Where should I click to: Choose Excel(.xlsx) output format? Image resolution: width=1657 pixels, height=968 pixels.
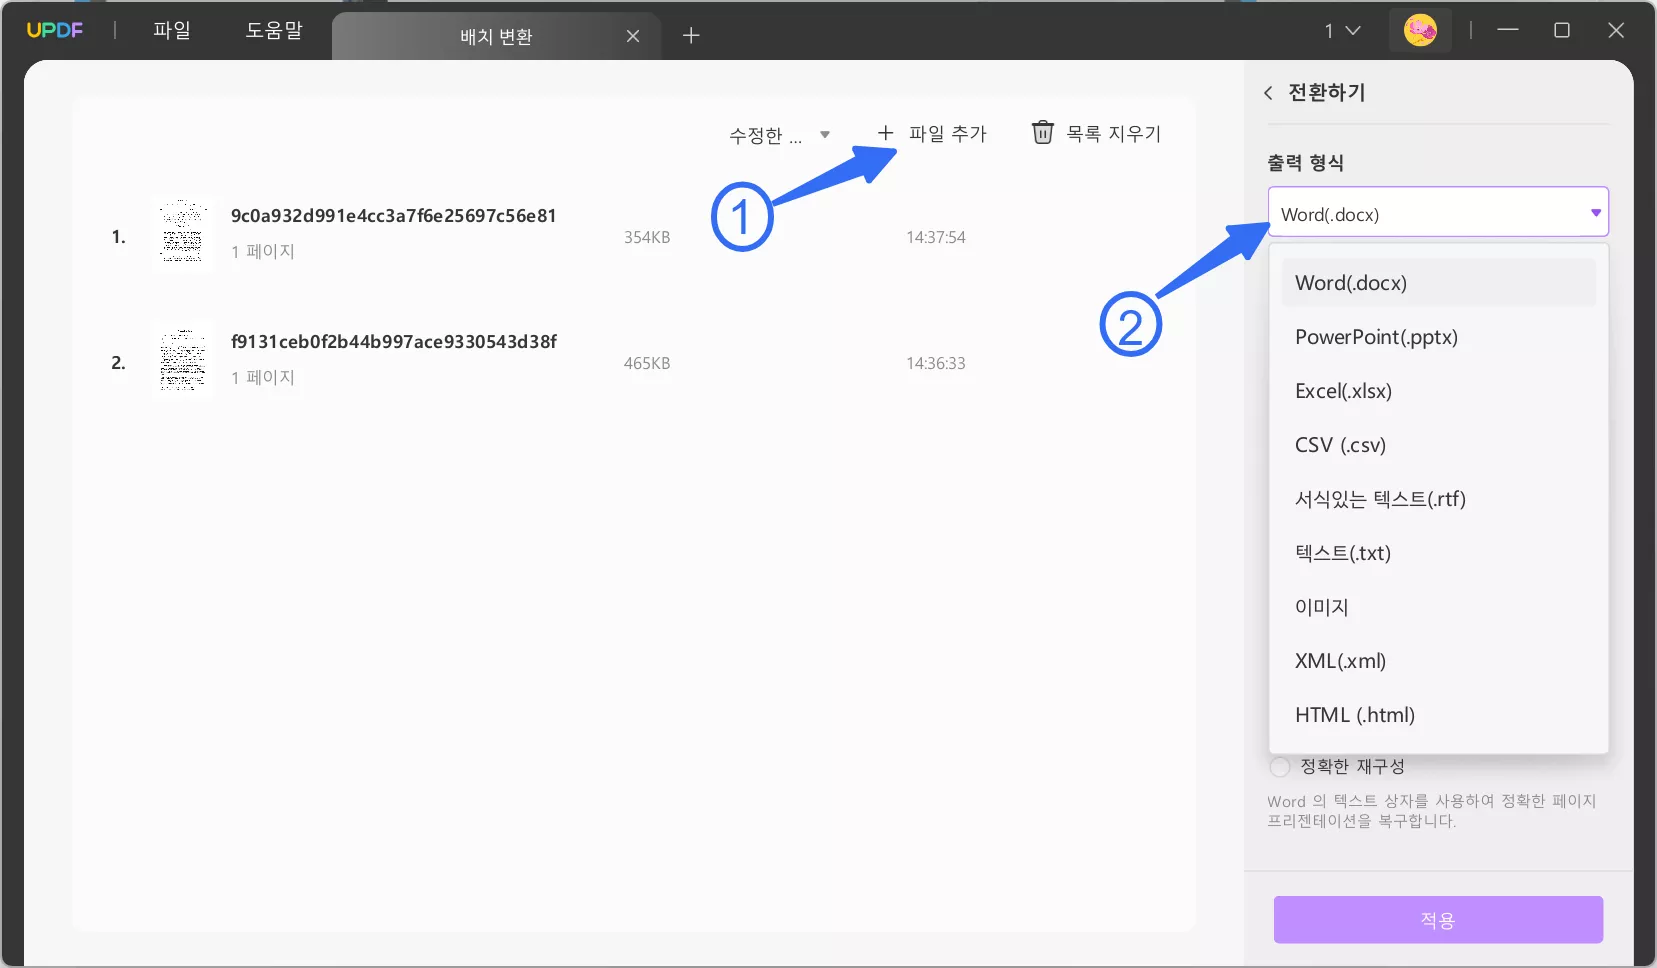(x=1438, y=391)
